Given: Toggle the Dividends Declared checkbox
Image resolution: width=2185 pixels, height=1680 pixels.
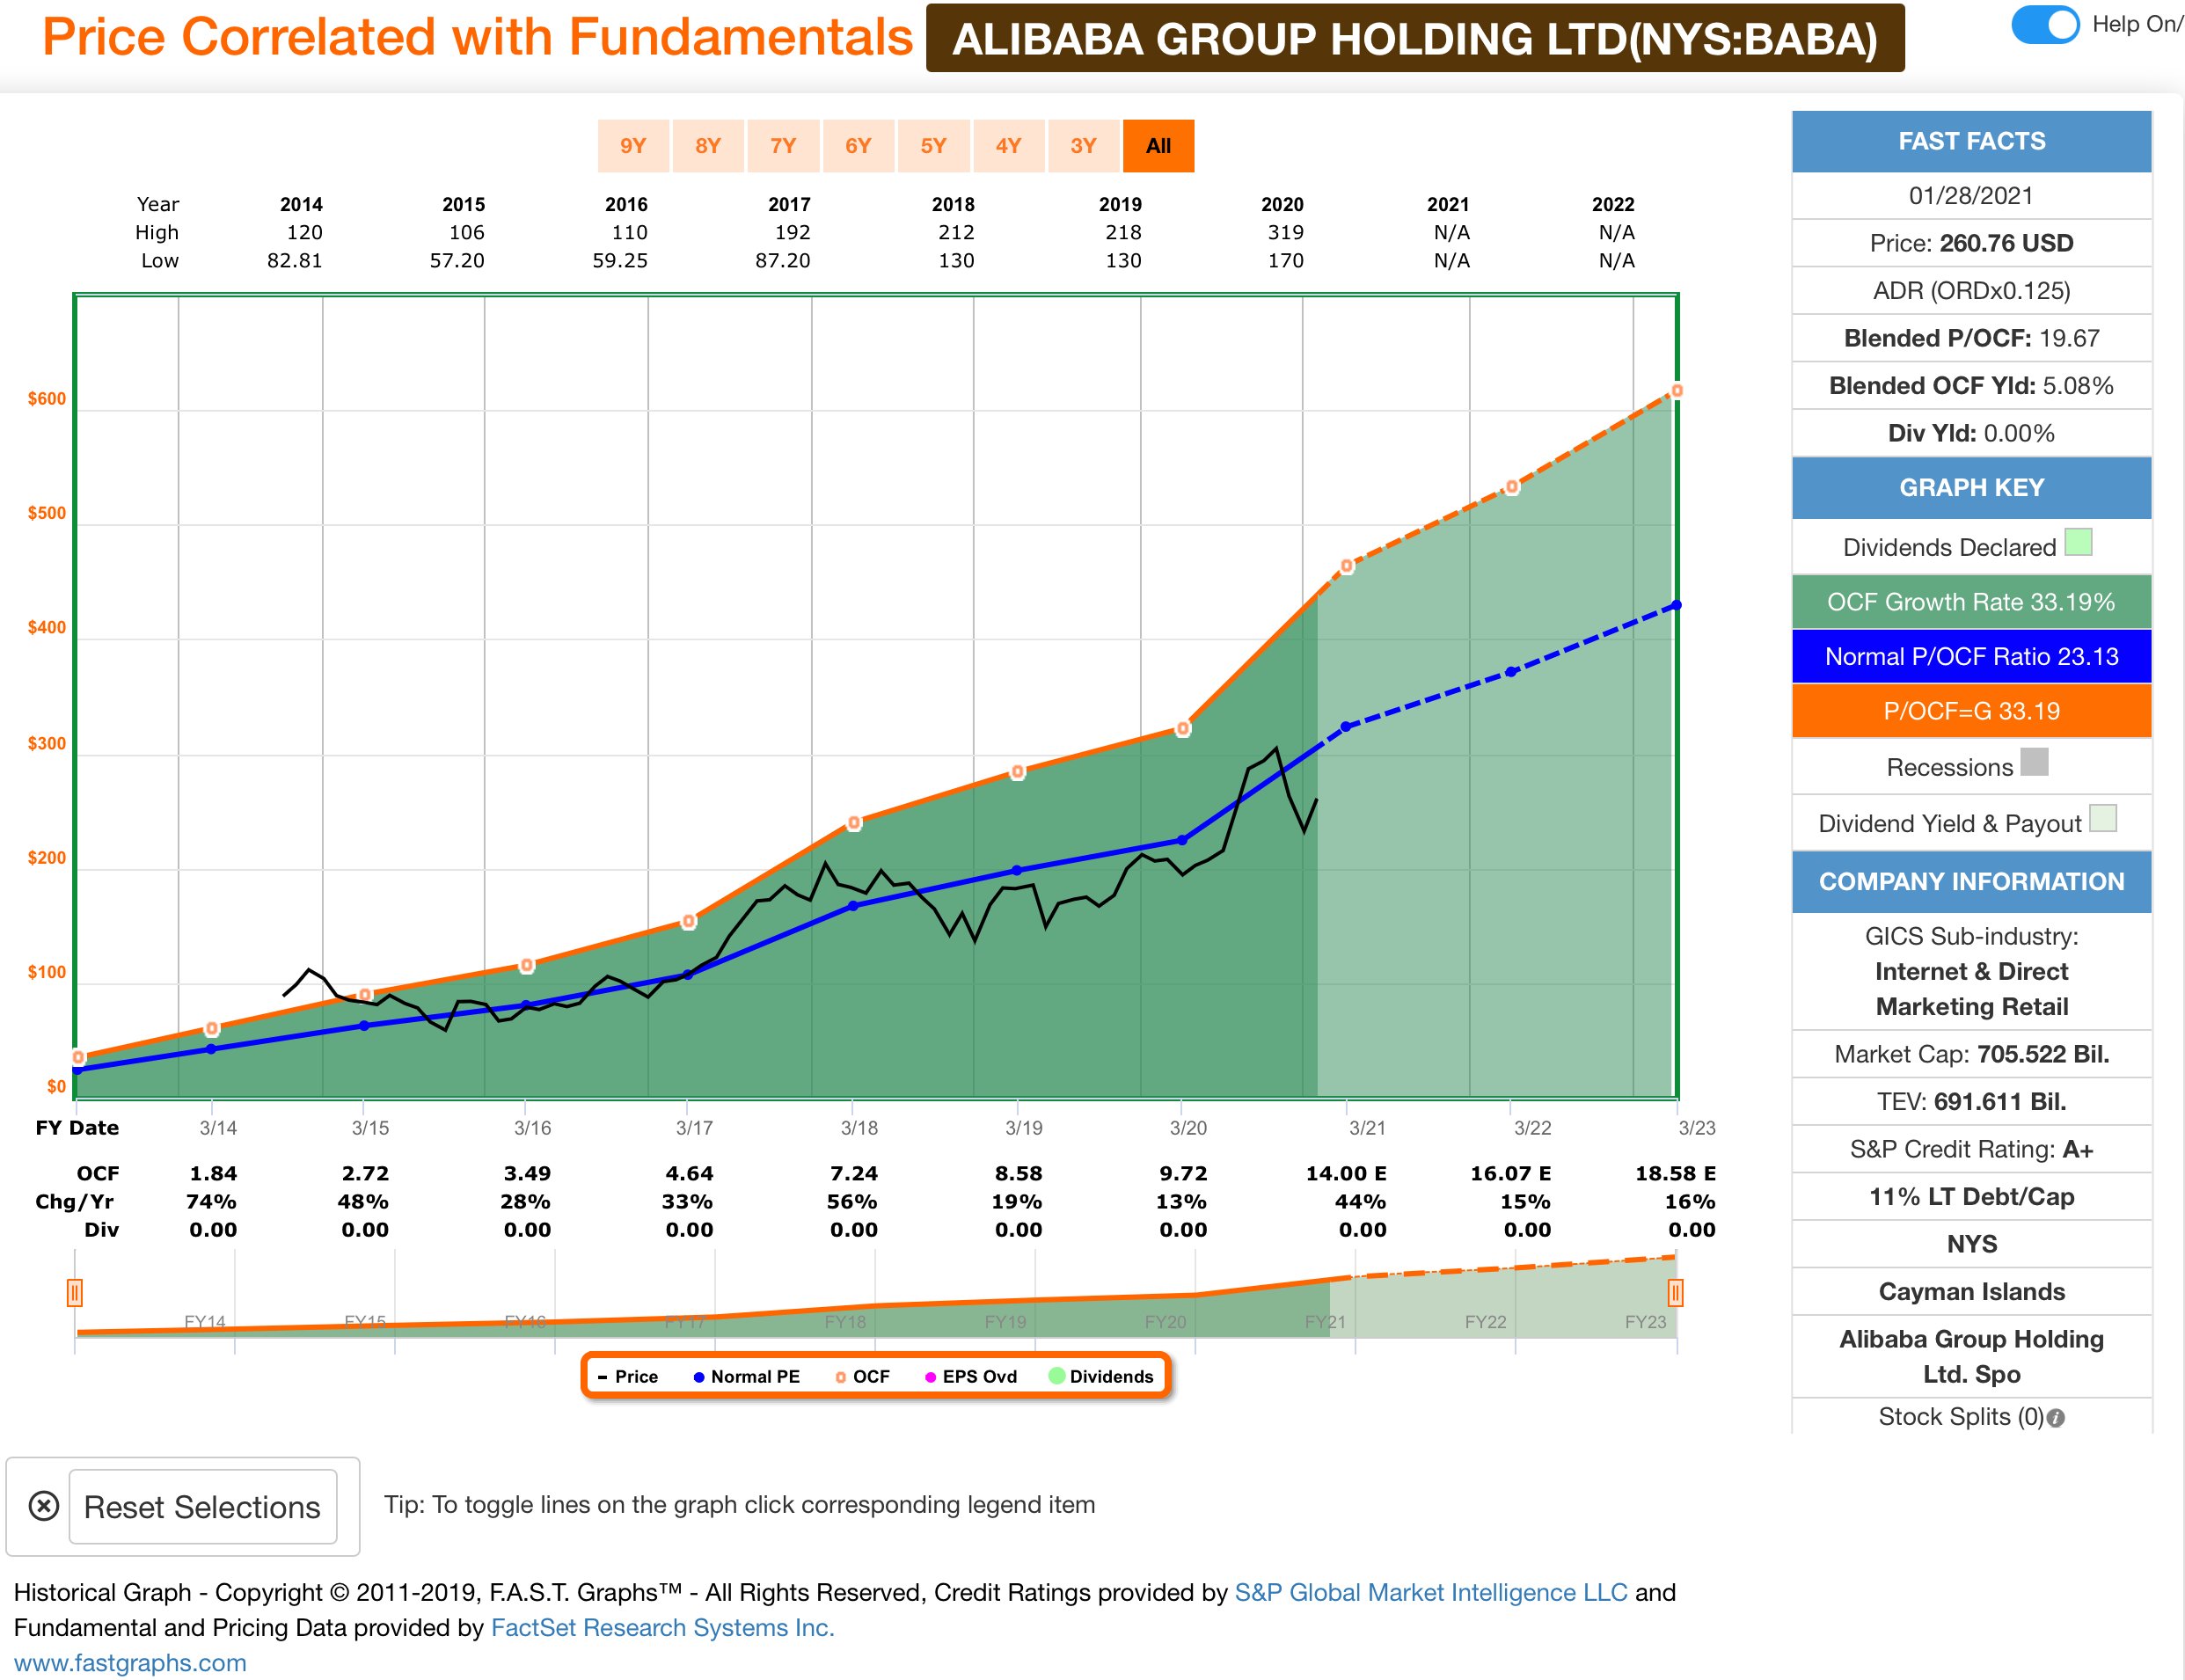Looking at the screenshot, I should point(2078,543).
